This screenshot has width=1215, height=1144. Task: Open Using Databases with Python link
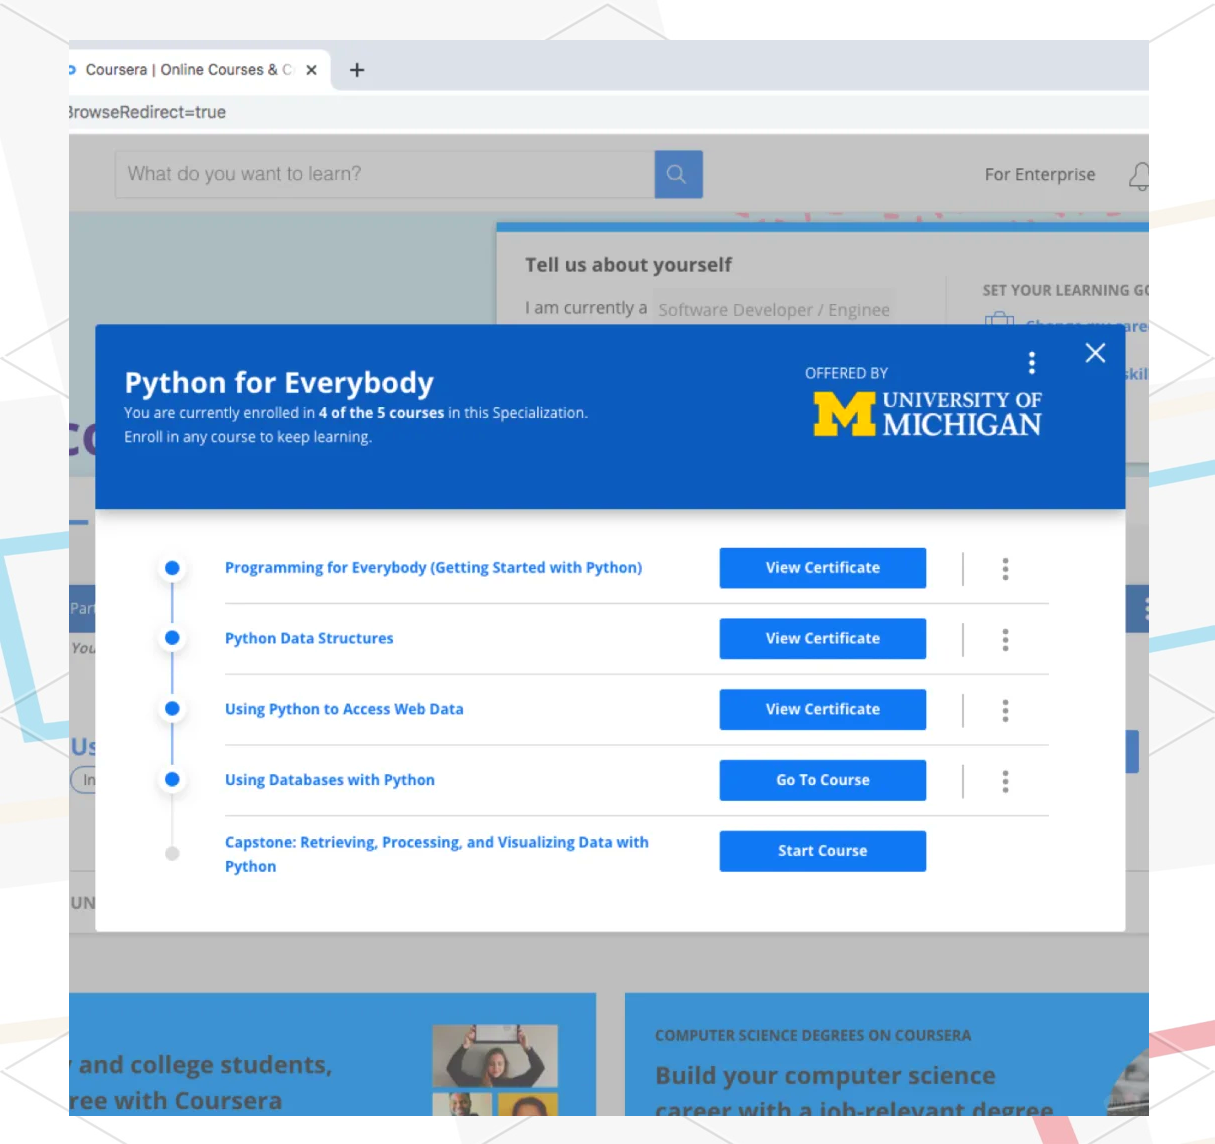tap(329, 780)
